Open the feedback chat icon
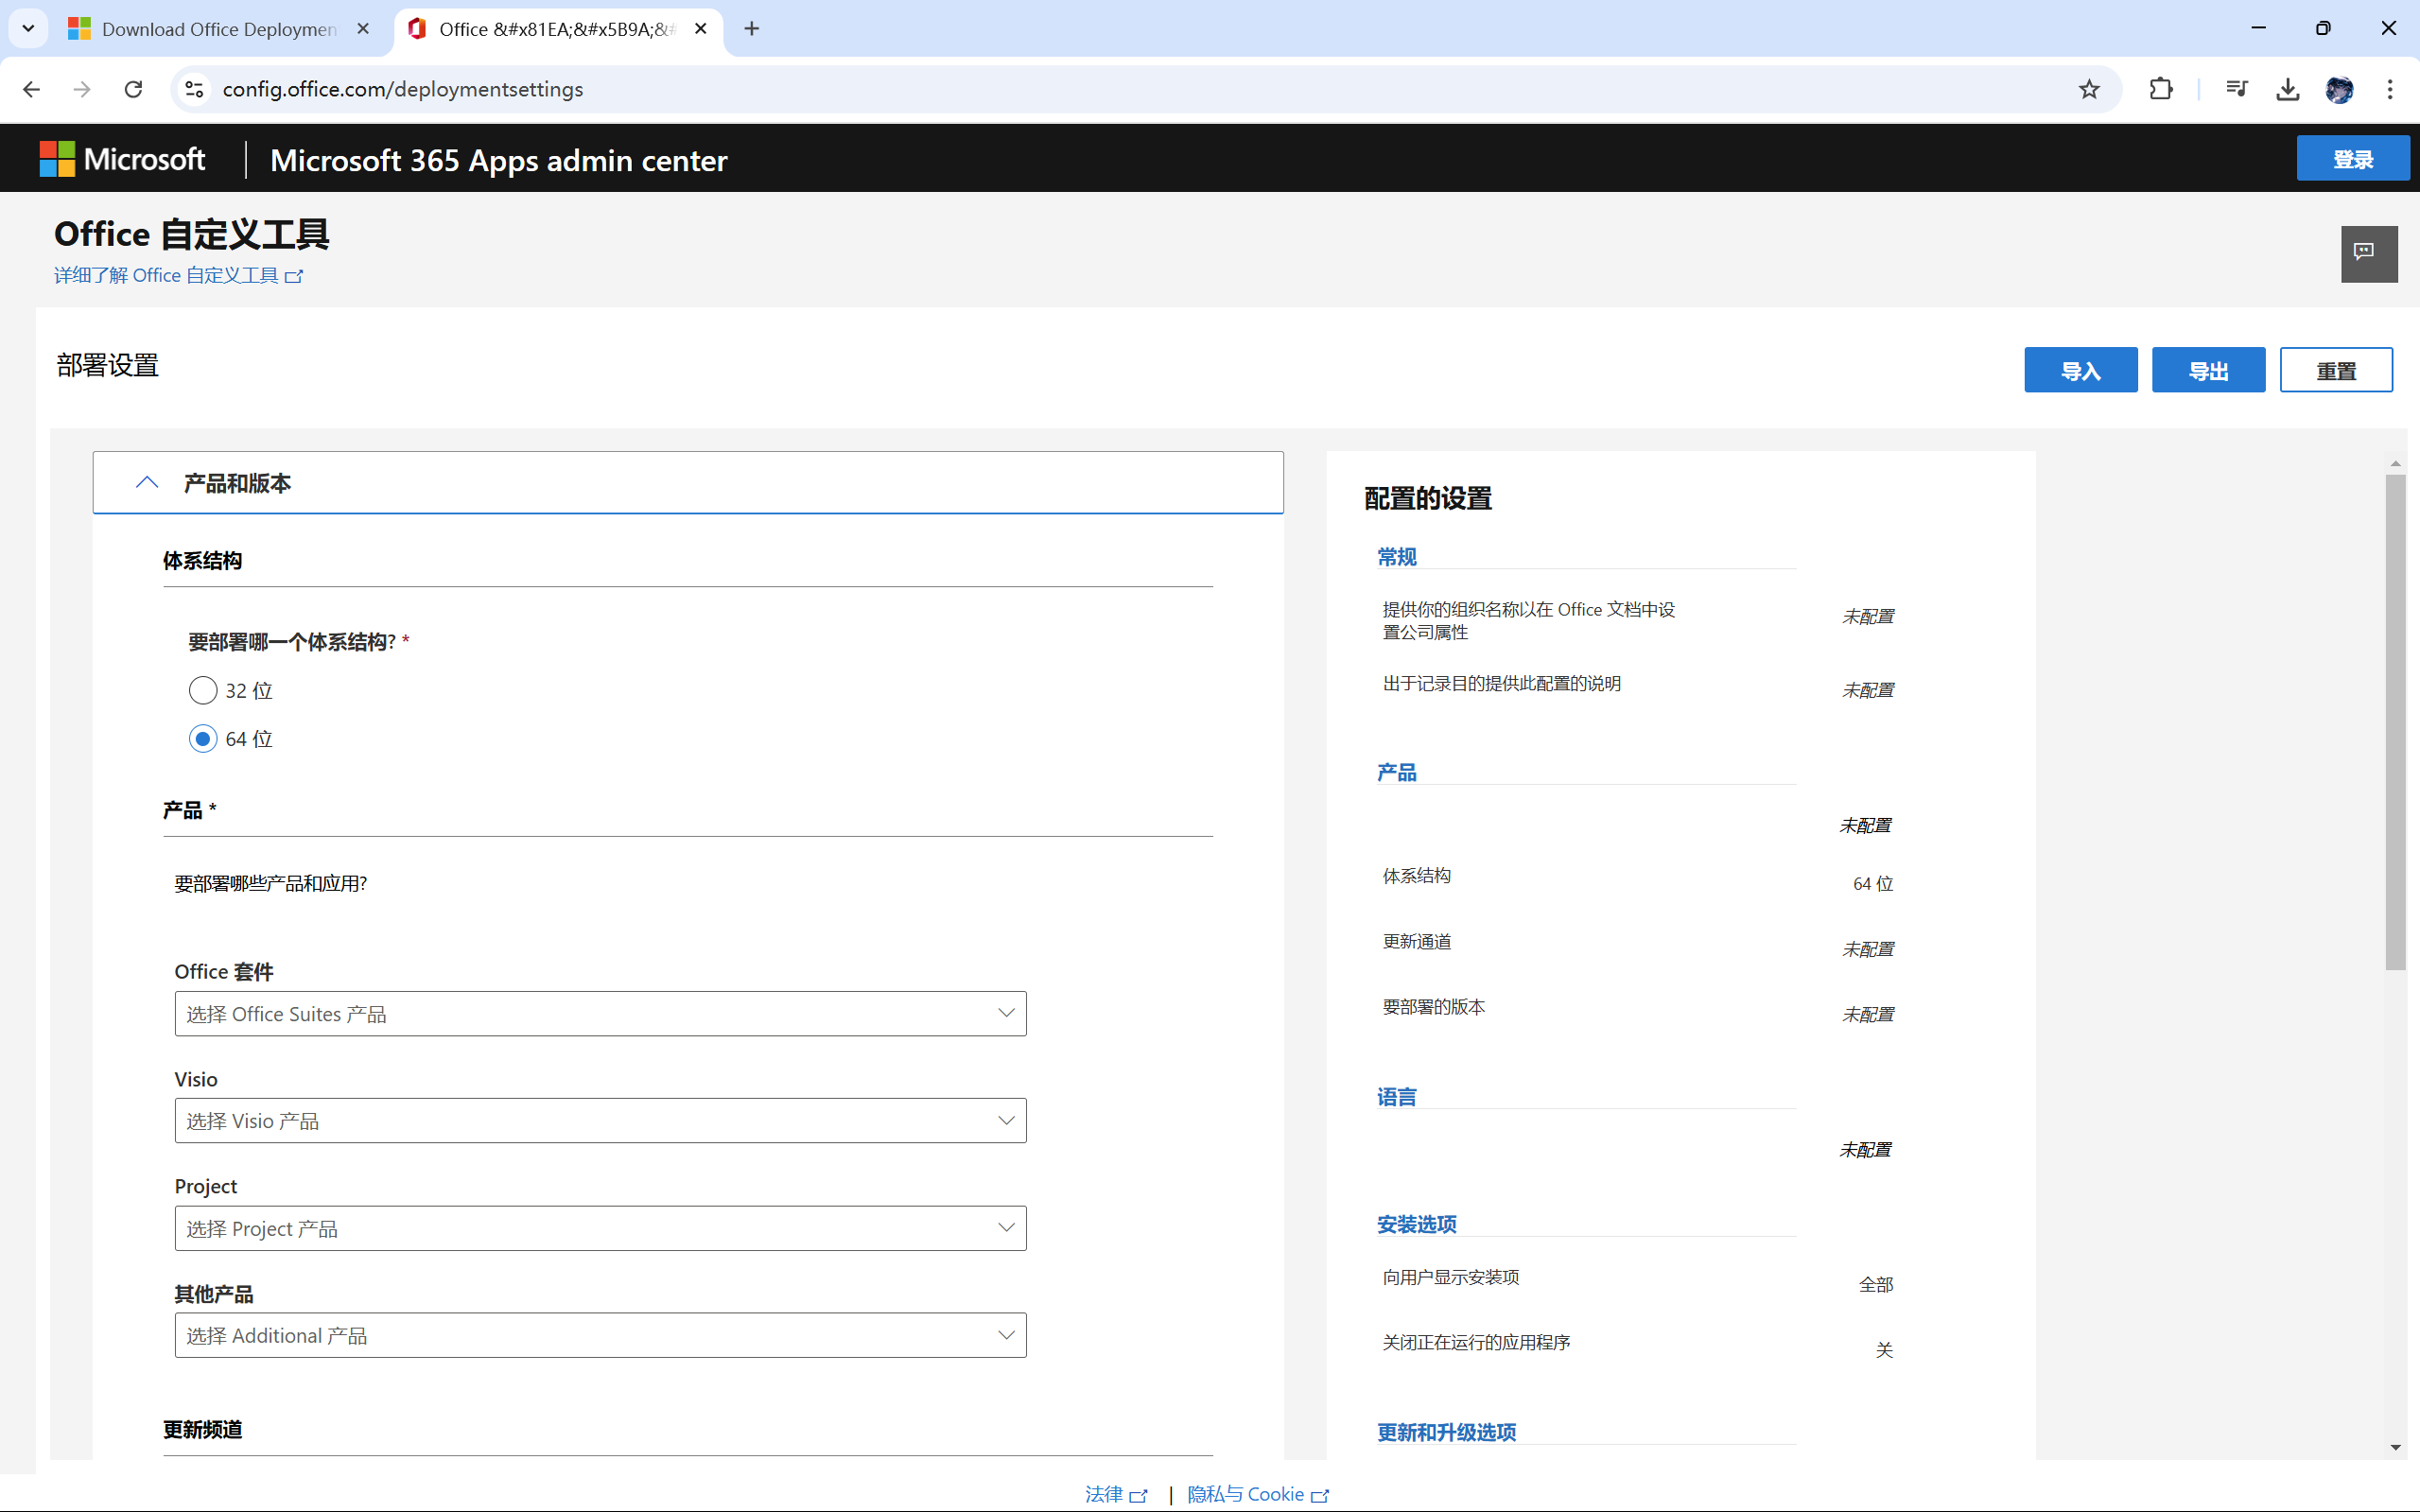 (2368, 254)
